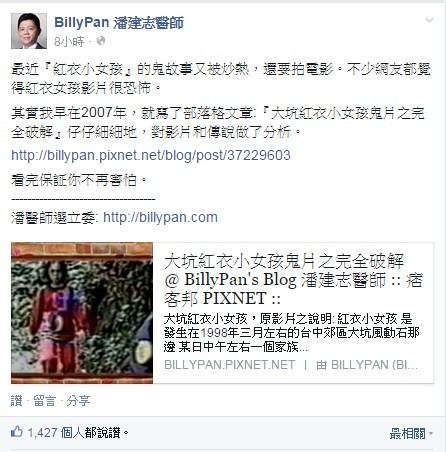Viewport: 446px width, 452px height.
Task: Click the article description snippet text
Action: click(291, 333)
